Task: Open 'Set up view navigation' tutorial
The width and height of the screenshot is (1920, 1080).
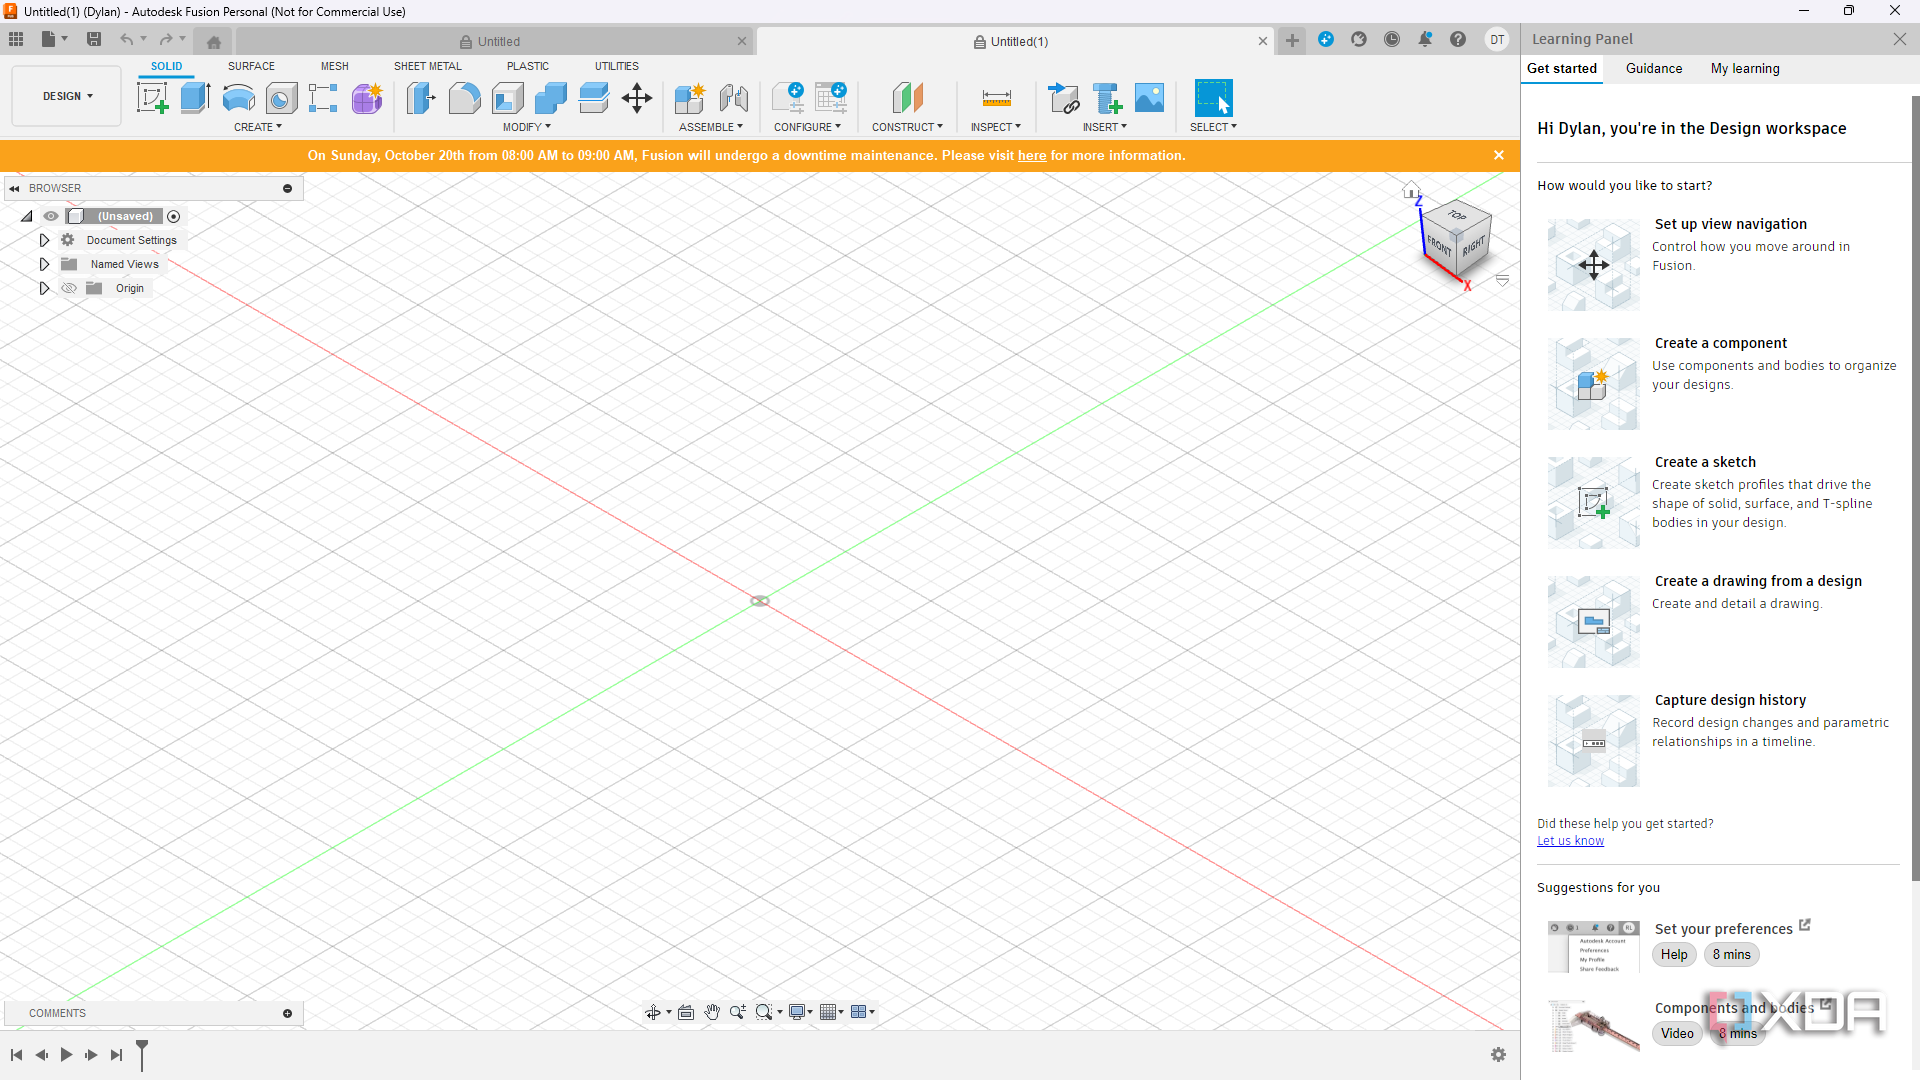Action: [x=1730, y=224]
